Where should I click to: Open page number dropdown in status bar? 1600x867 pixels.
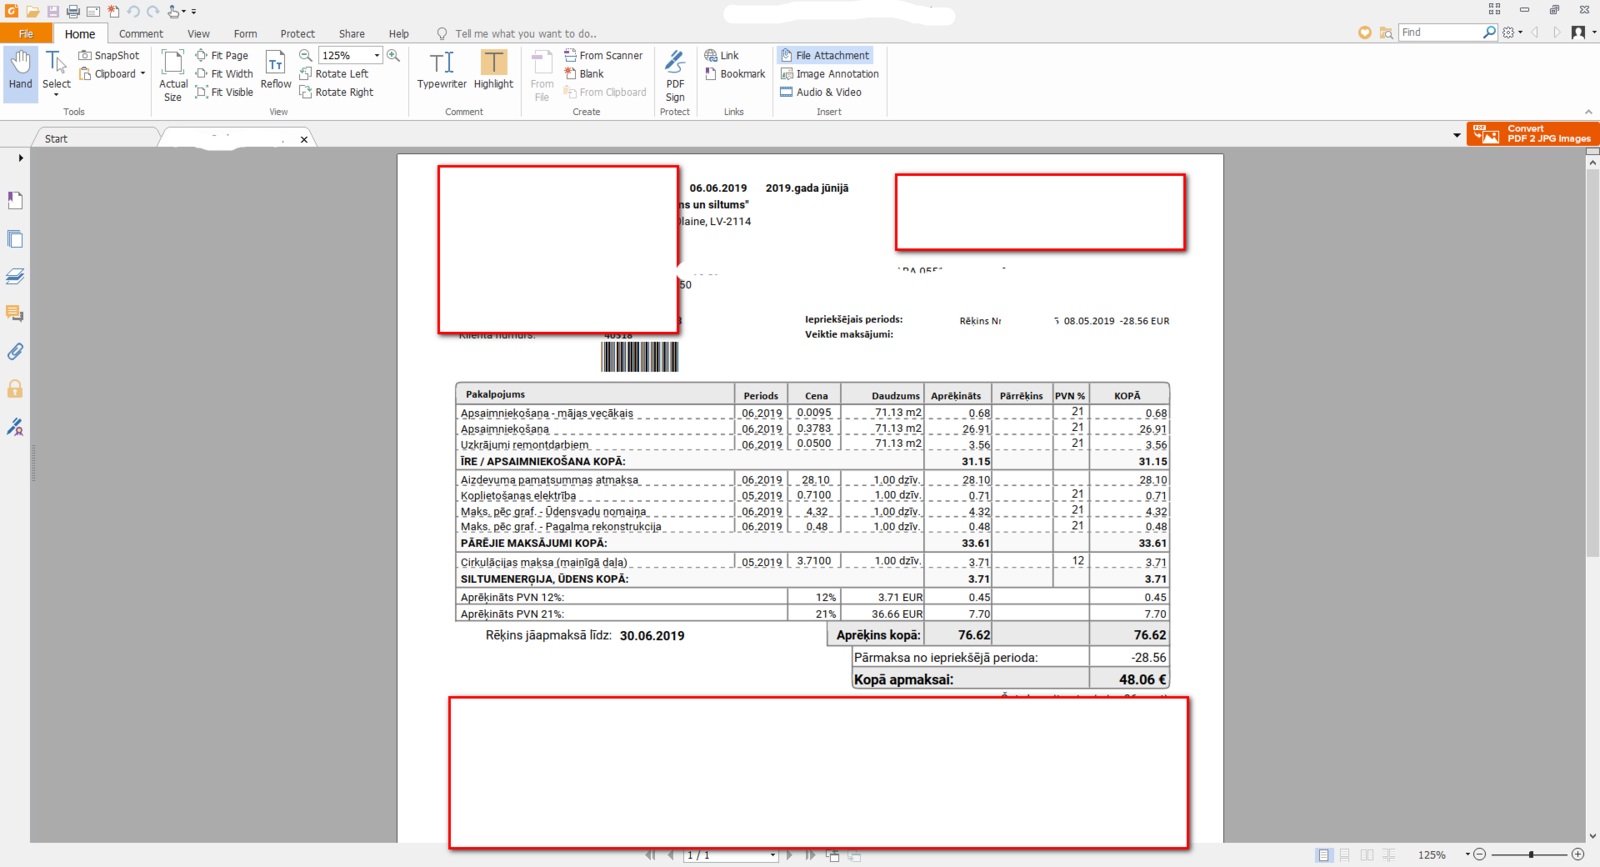click(x=772, y=856)
